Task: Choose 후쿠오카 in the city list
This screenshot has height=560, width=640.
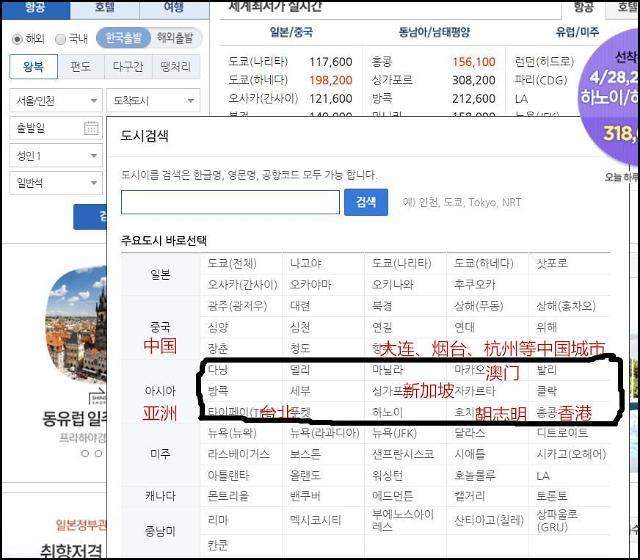Action: pyautogui.click(x=475, y=284)
